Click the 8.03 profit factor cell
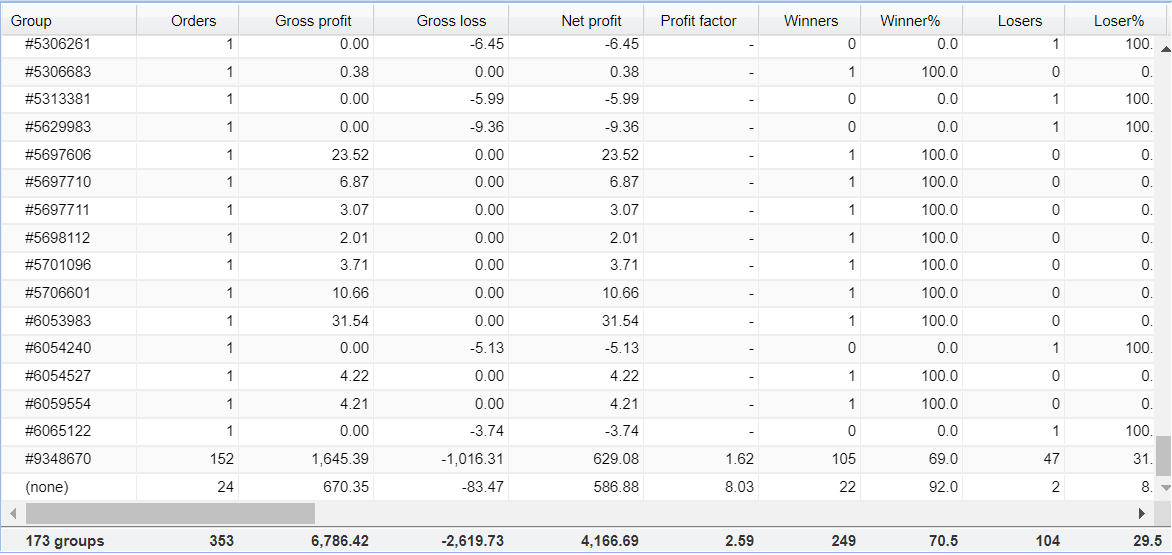 (701, 486)
